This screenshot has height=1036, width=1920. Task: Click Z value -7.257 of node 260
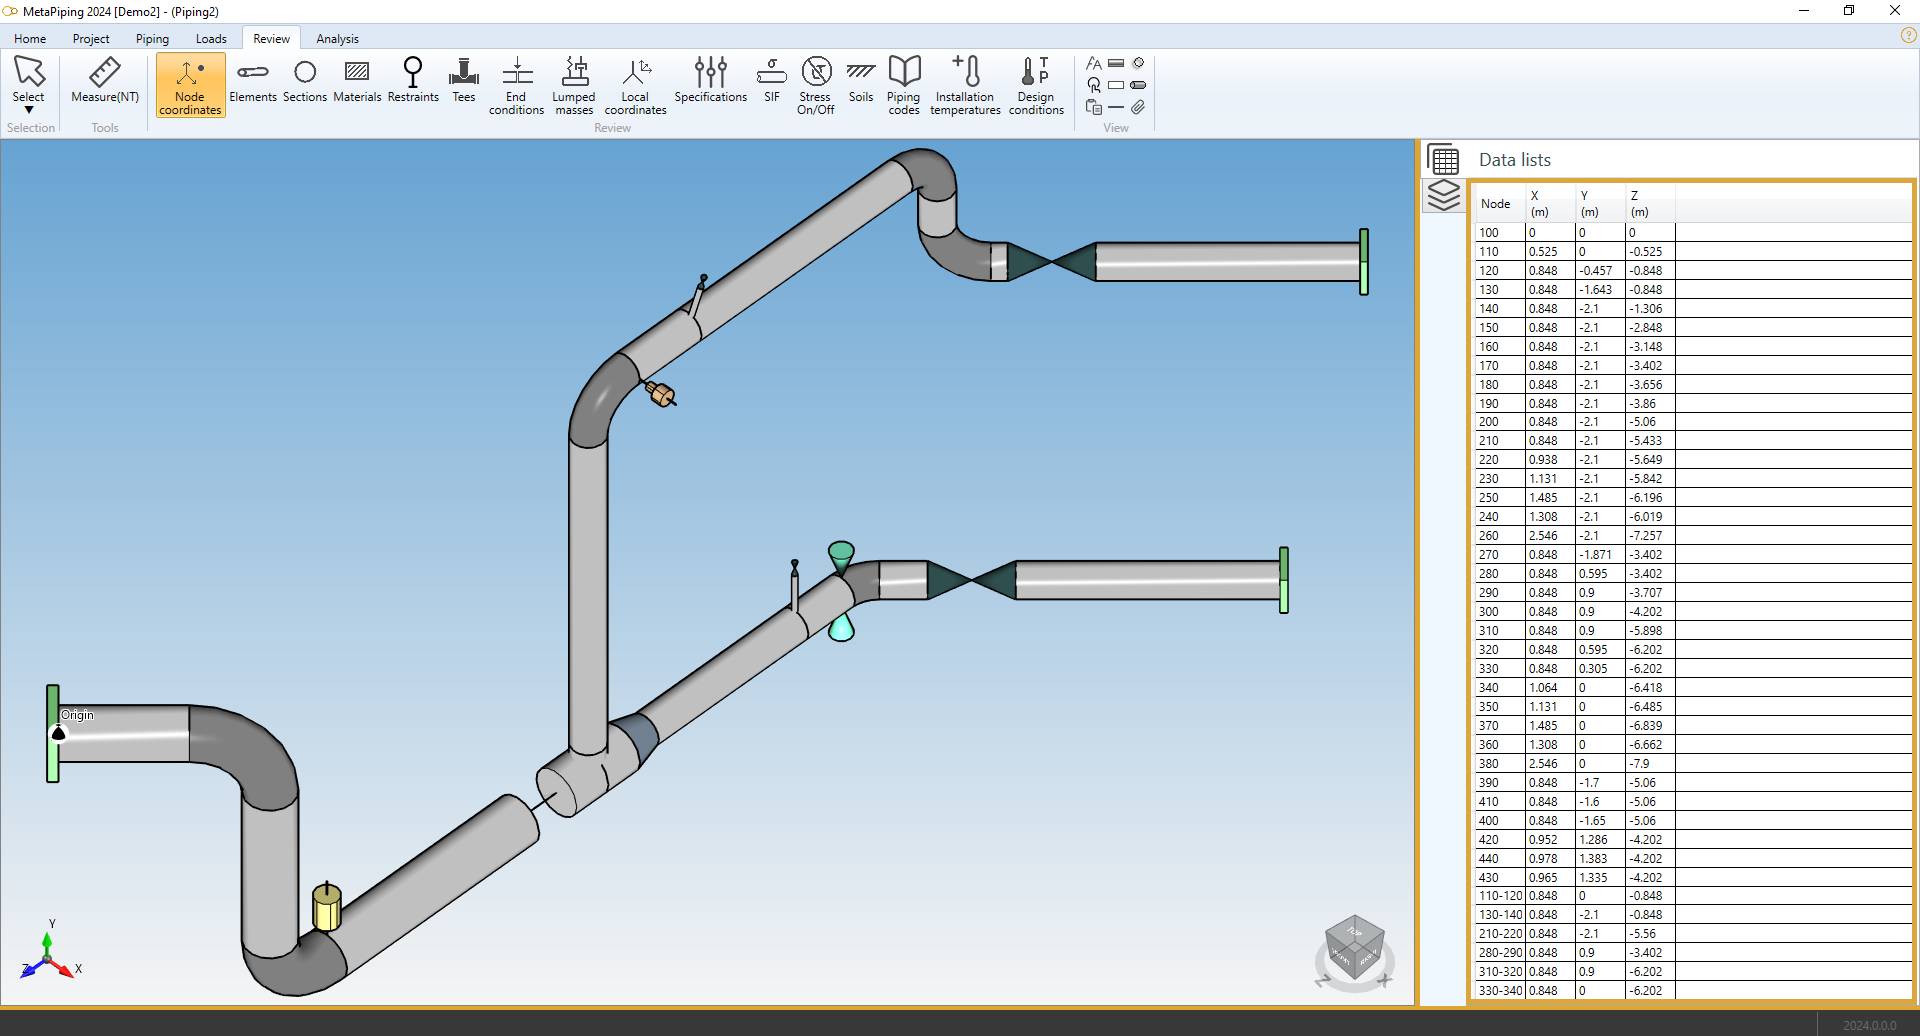pyautogui.click(x=1650, y=536)
